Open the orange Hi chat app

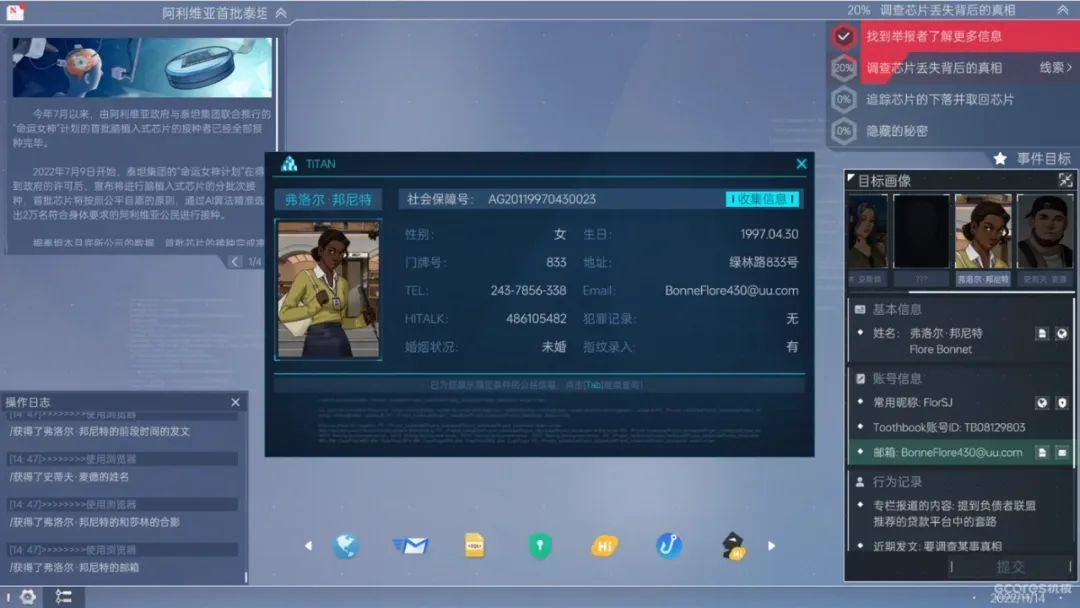pyautogui.click(x=604, y=547)
